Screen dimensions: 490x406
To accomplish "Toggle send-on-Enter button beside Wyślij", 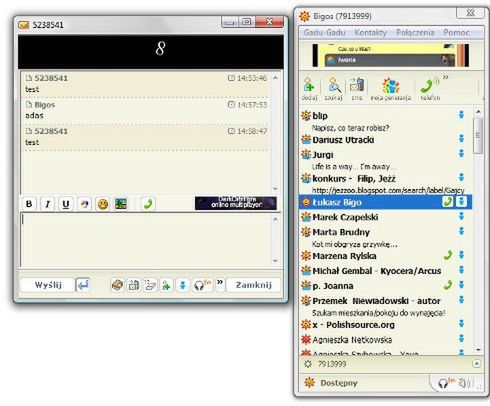I will 83,285.
